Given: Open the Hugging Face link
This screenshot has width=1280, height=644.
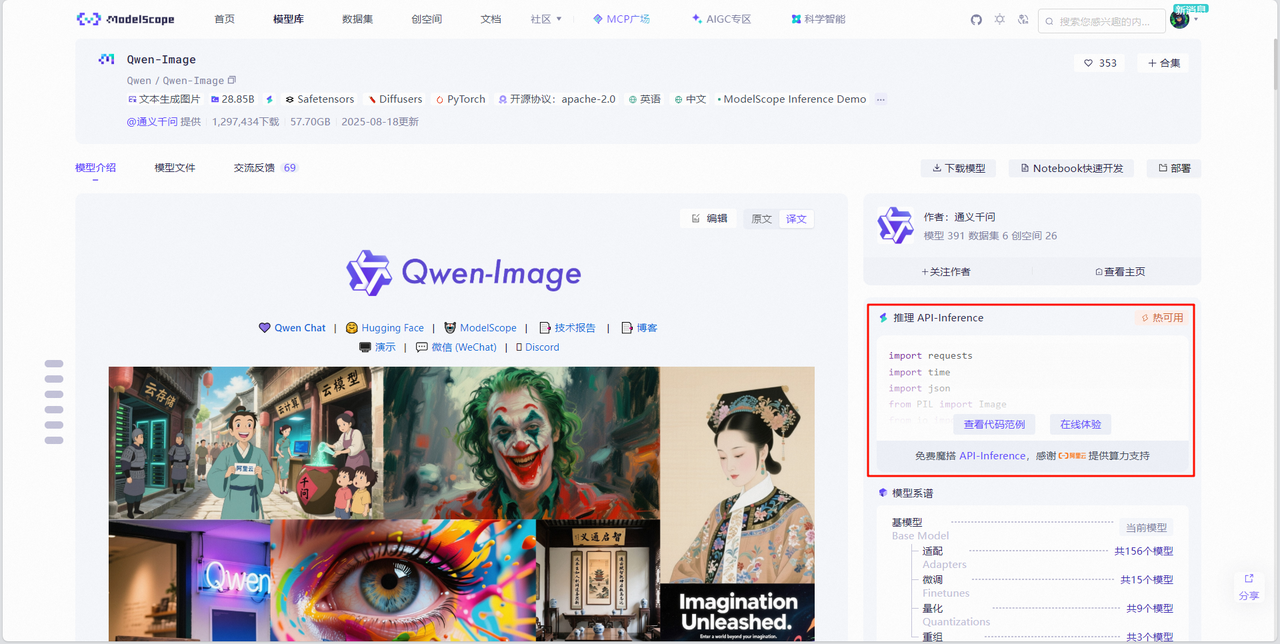Looking at the screenshot, I should 384,328.
